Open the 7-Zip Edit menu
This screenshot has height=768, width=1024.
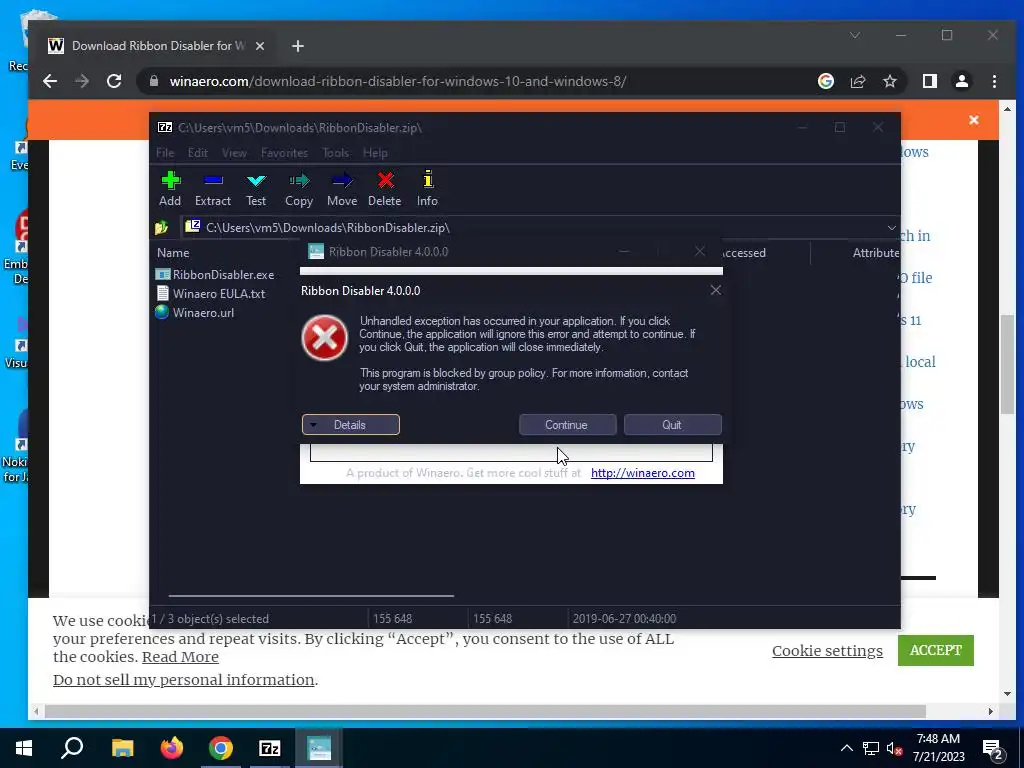click(x=198, y=153)
